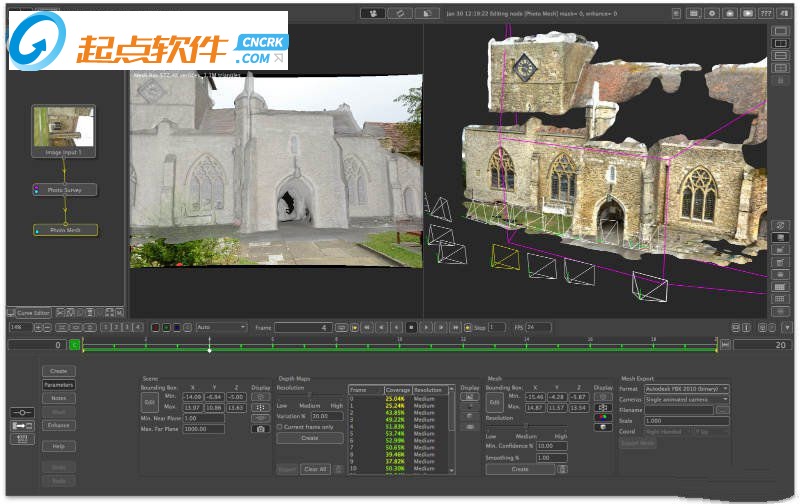Click the Clear All button
Image resolution: width=800 pixels, height=504 pixels.
pyautogui.click(x=316, y=468)
